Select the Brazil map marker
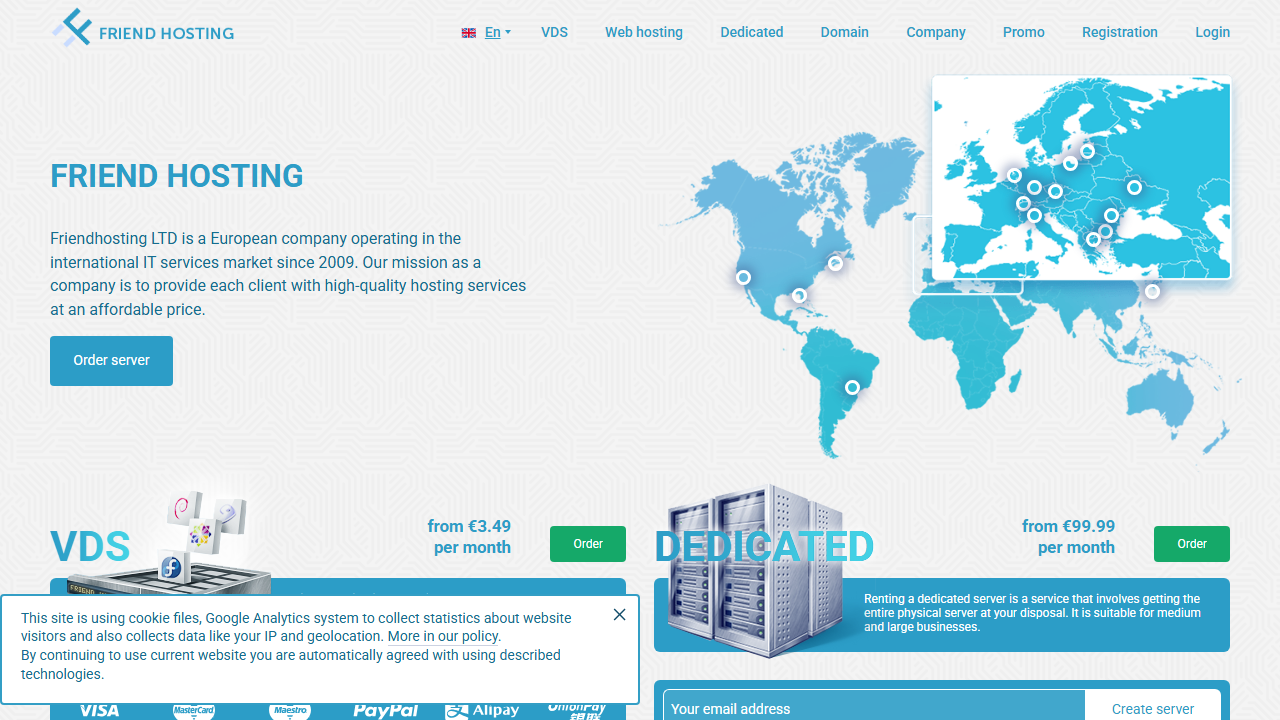The image size is (1280, 720). click(852, 387)
